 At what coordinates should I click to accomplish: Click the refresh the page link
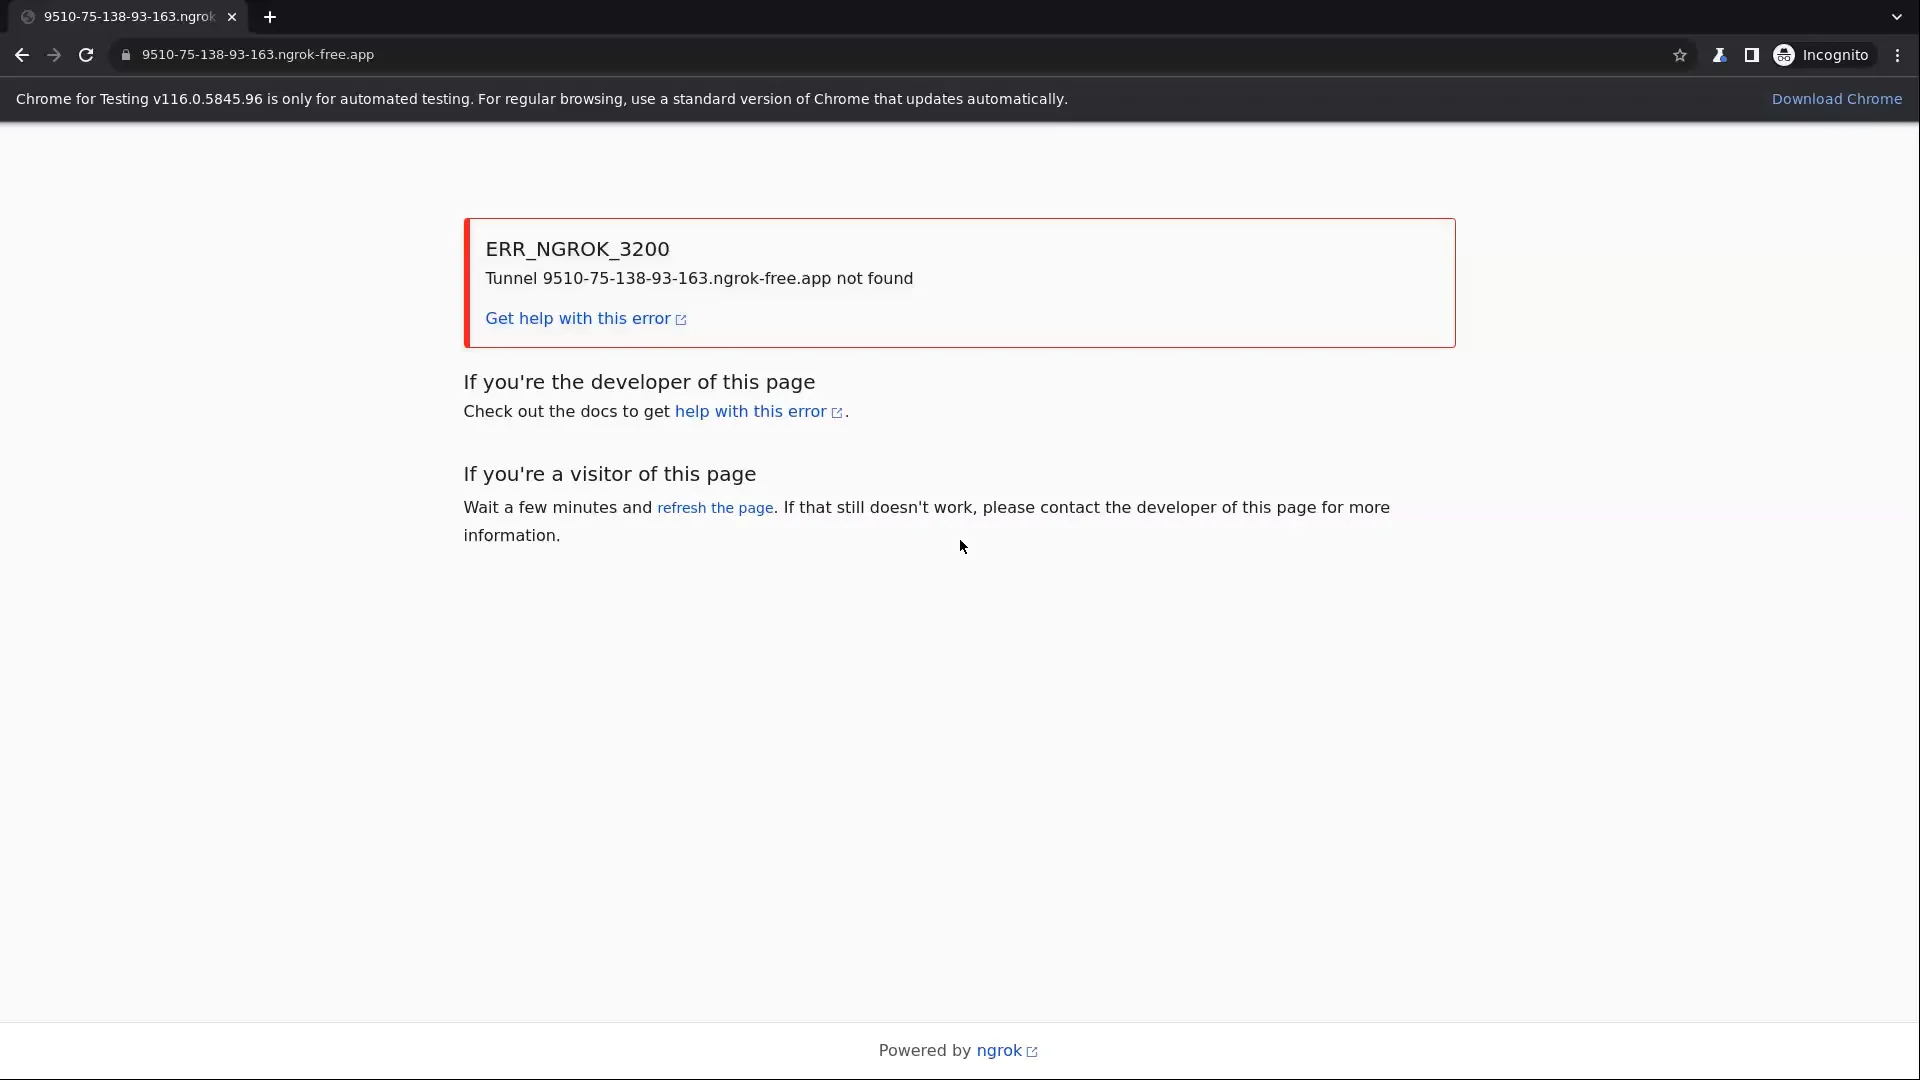(x=714, y=508)
